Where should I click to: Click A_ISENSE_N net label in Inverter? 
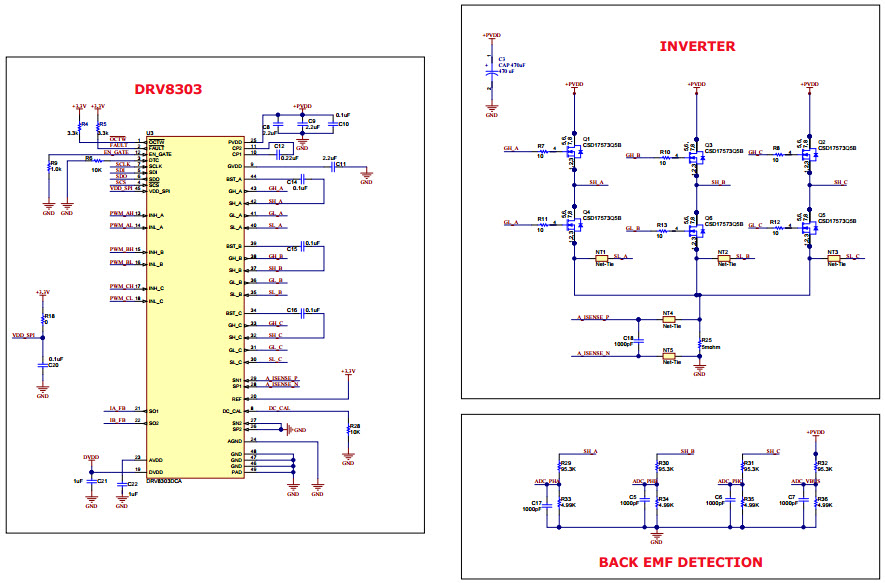[593, 353]
